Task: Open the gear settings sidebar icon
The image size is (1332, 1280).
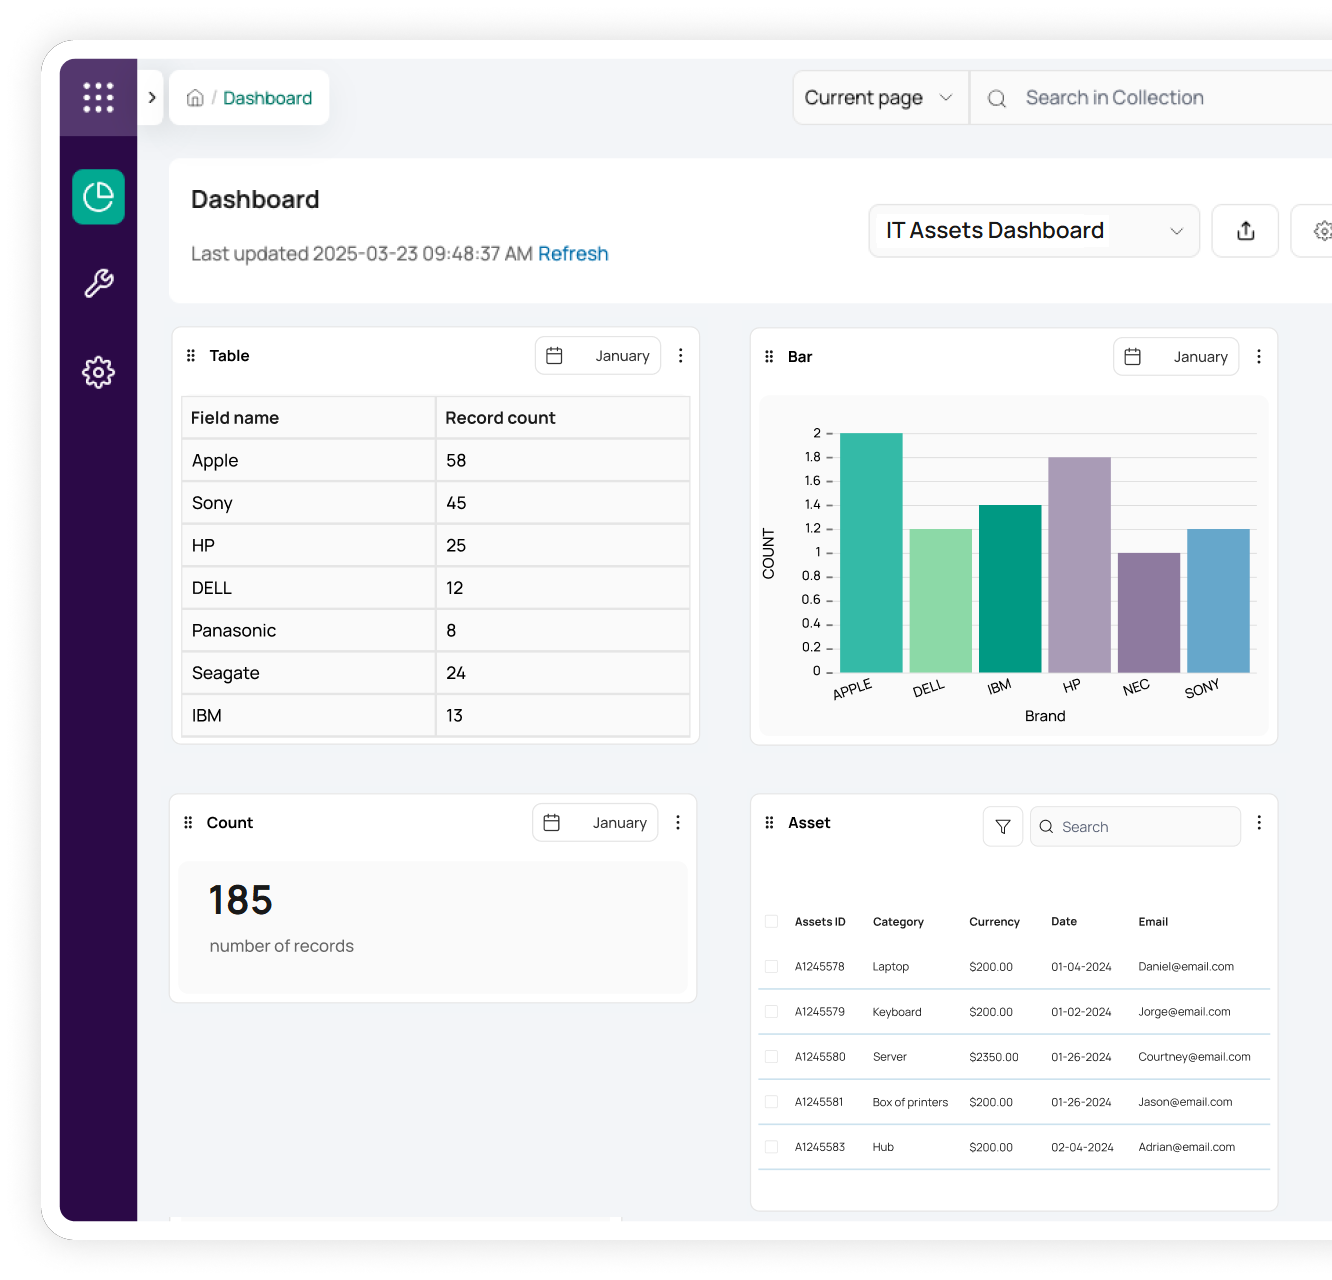Action: click(x=98, y=373)
